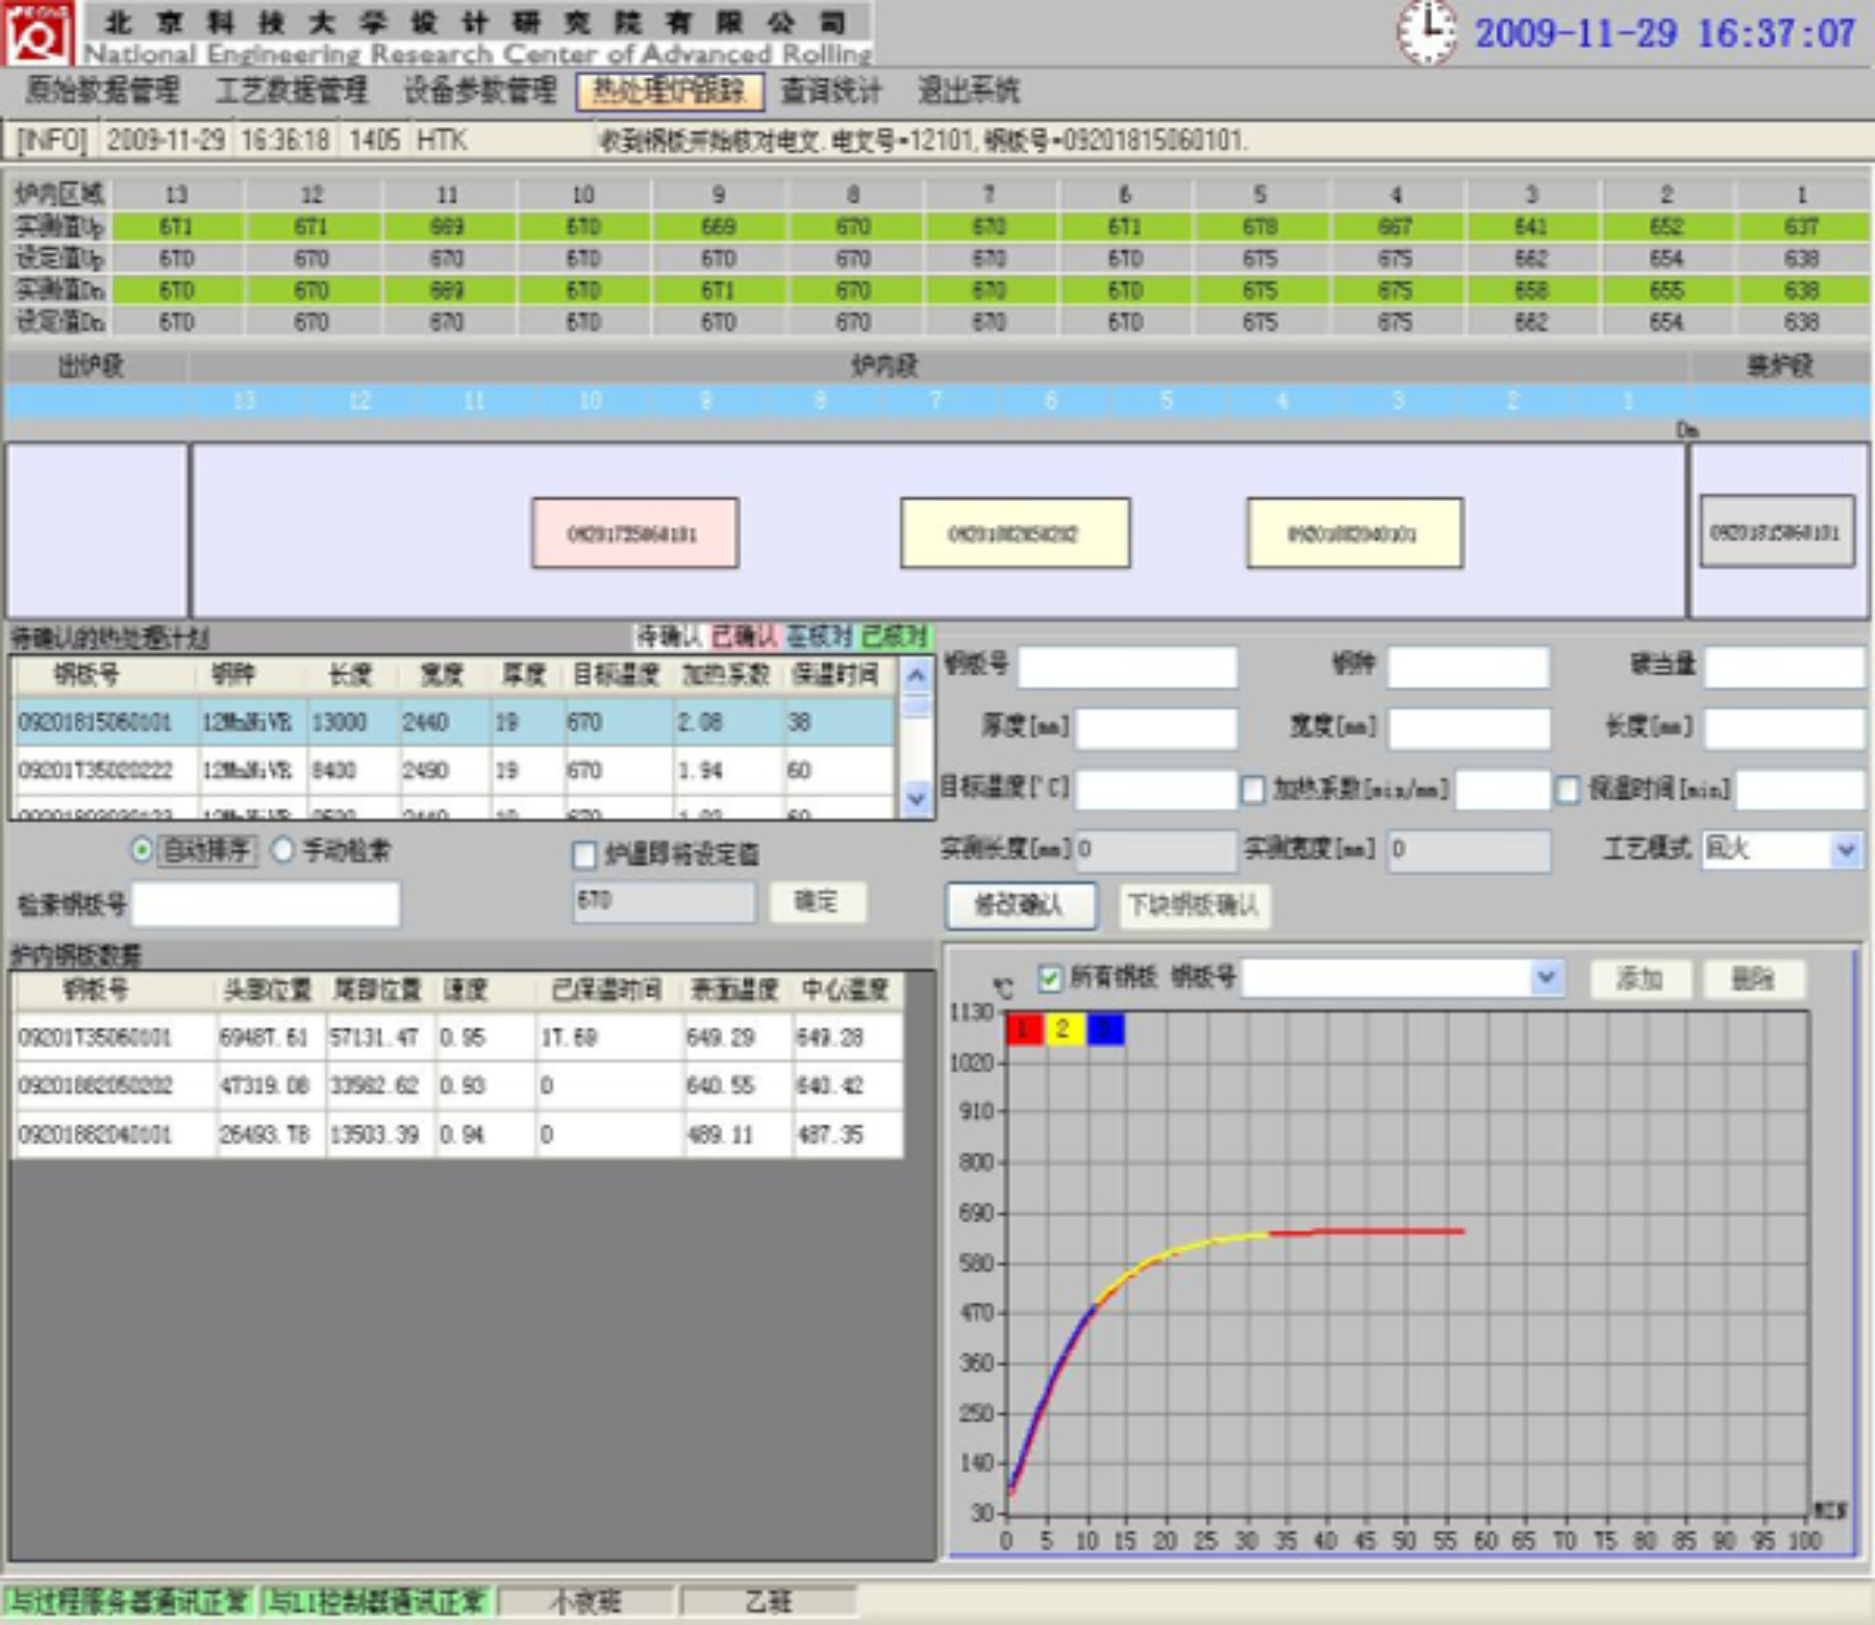Click the yellow plate box 09201882040101
The width and height of the screenshot is (1875, 1625).
(1354, 533)
